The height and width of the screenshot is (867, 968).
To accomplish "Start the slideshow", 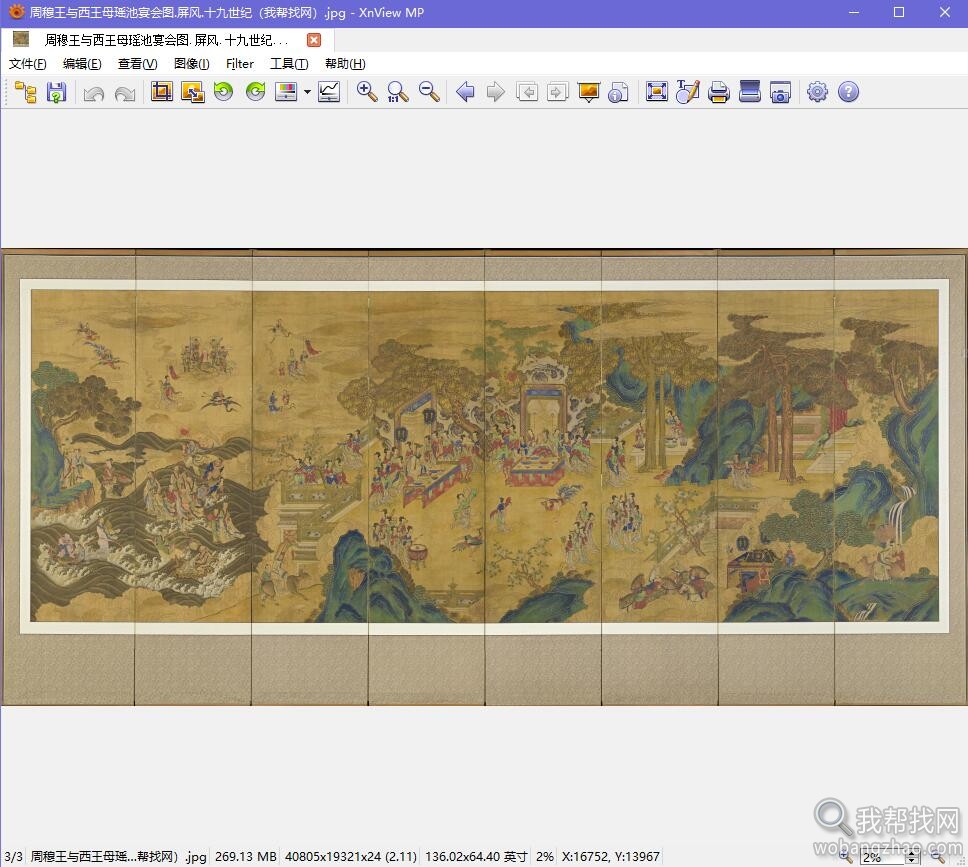I will tap(589, 92).
